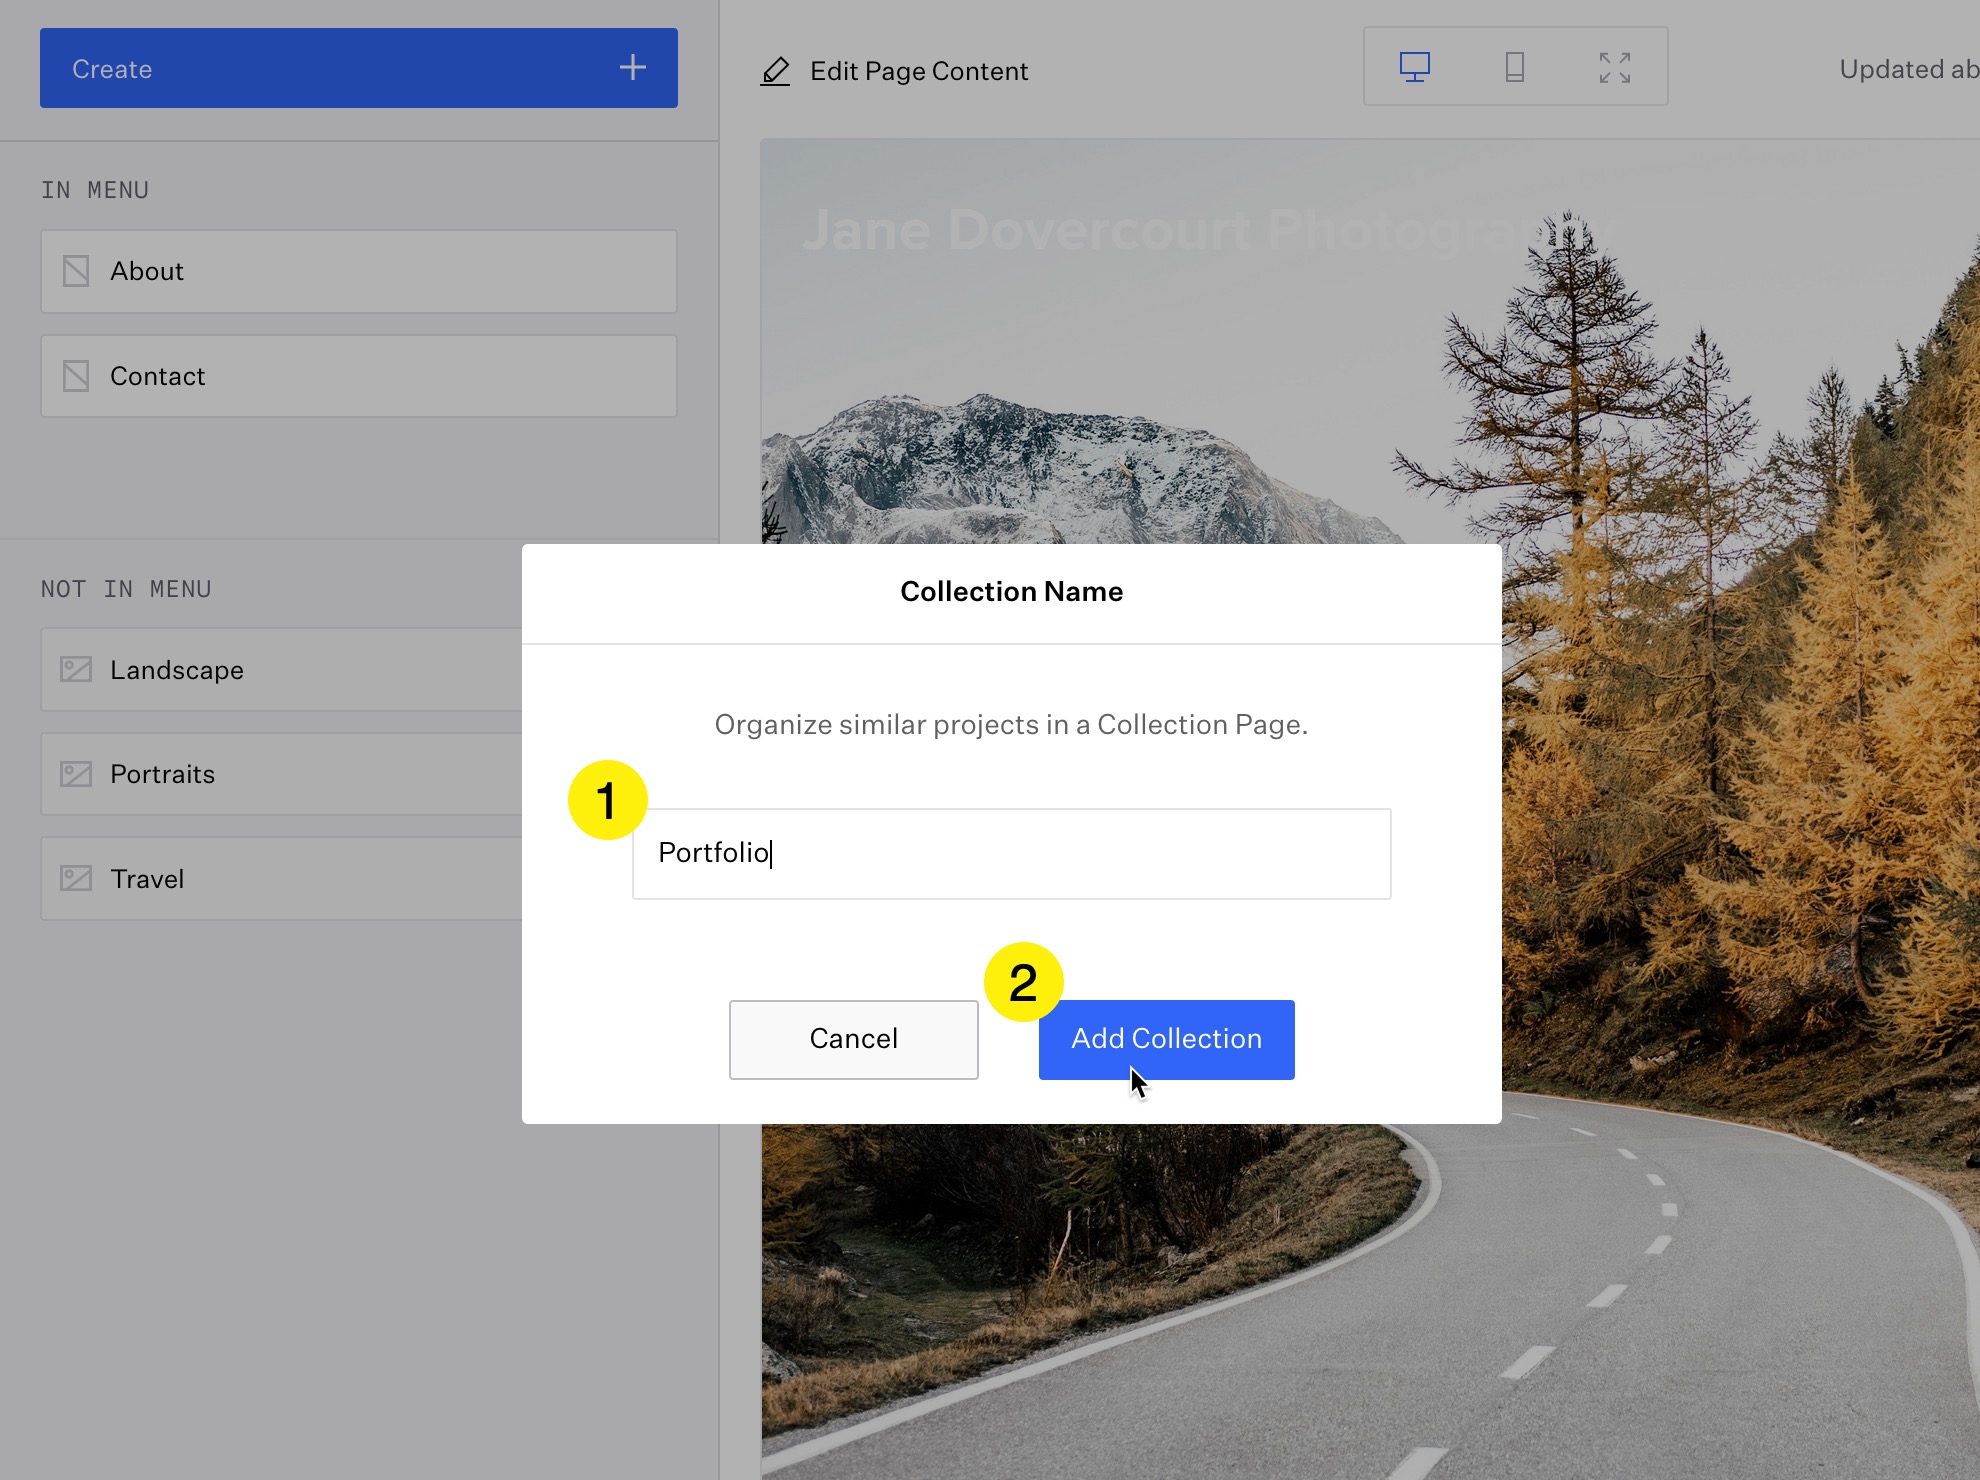
Task: Enter fullscreen preview mode
Action: click(x=1614, y=67)
